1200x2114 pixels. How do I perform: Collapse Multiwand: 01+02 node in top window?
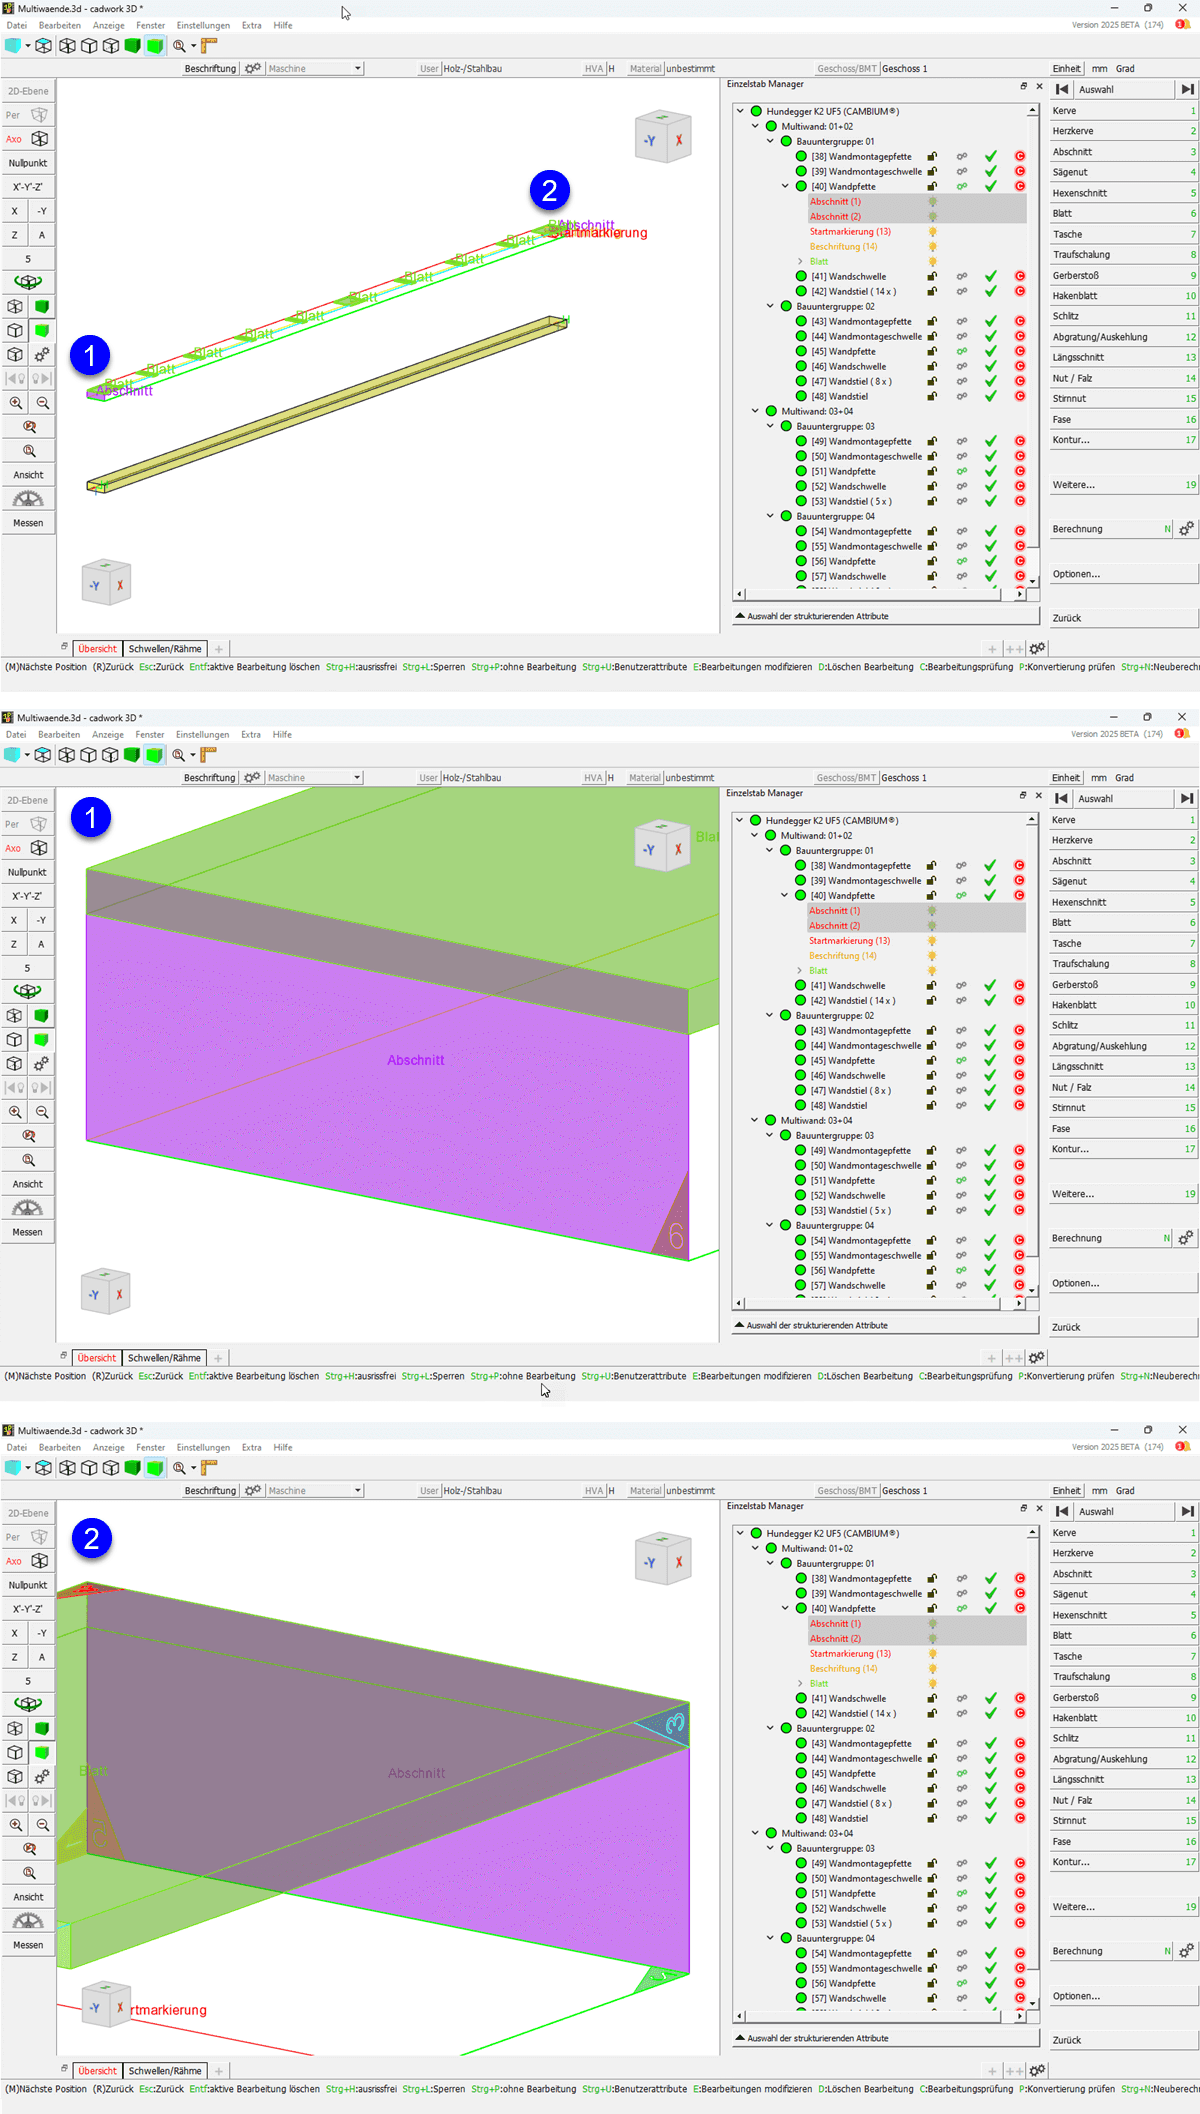(755, 127)
